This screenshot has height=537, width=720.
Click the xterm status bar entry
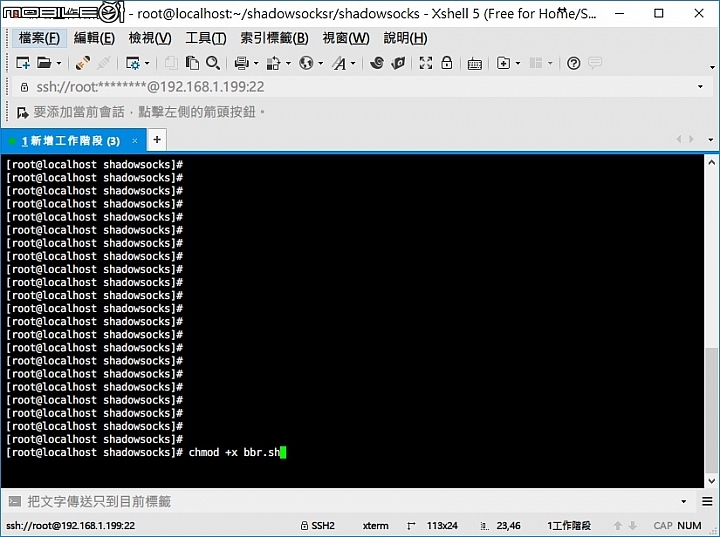point(376,526)
